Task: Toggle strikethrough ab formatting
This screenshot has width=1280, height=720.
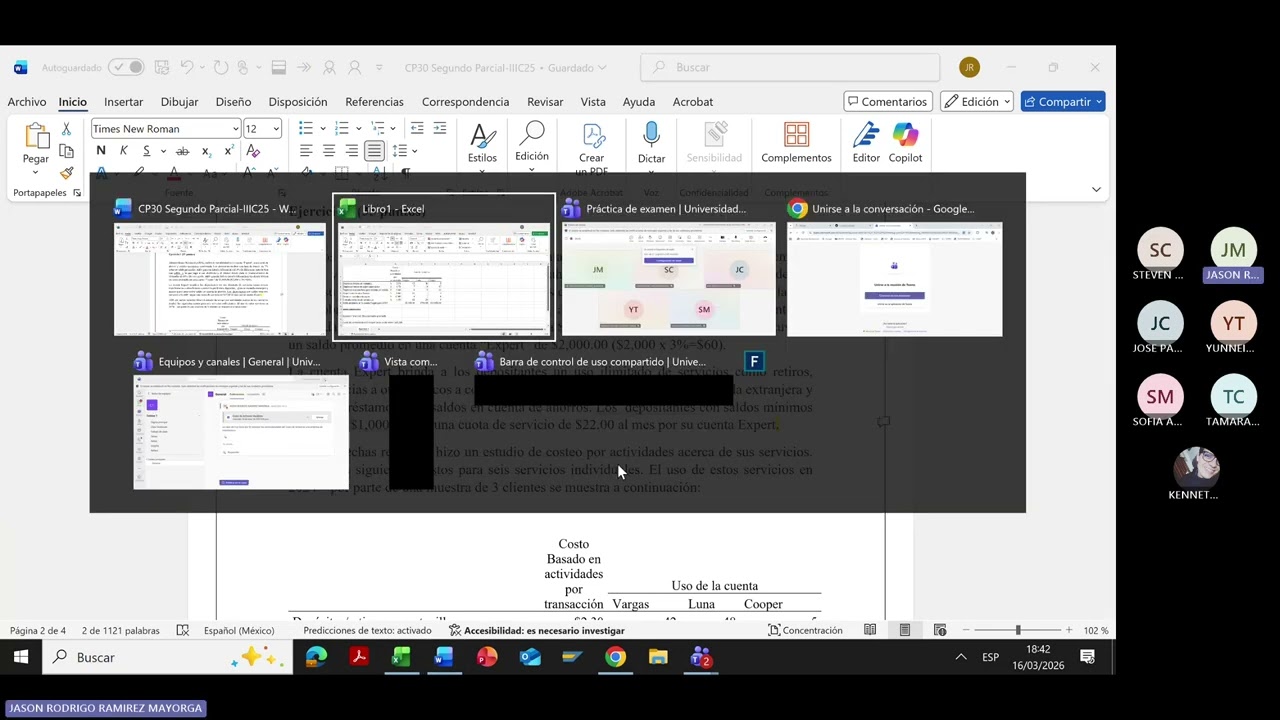Action: point(181,151)
